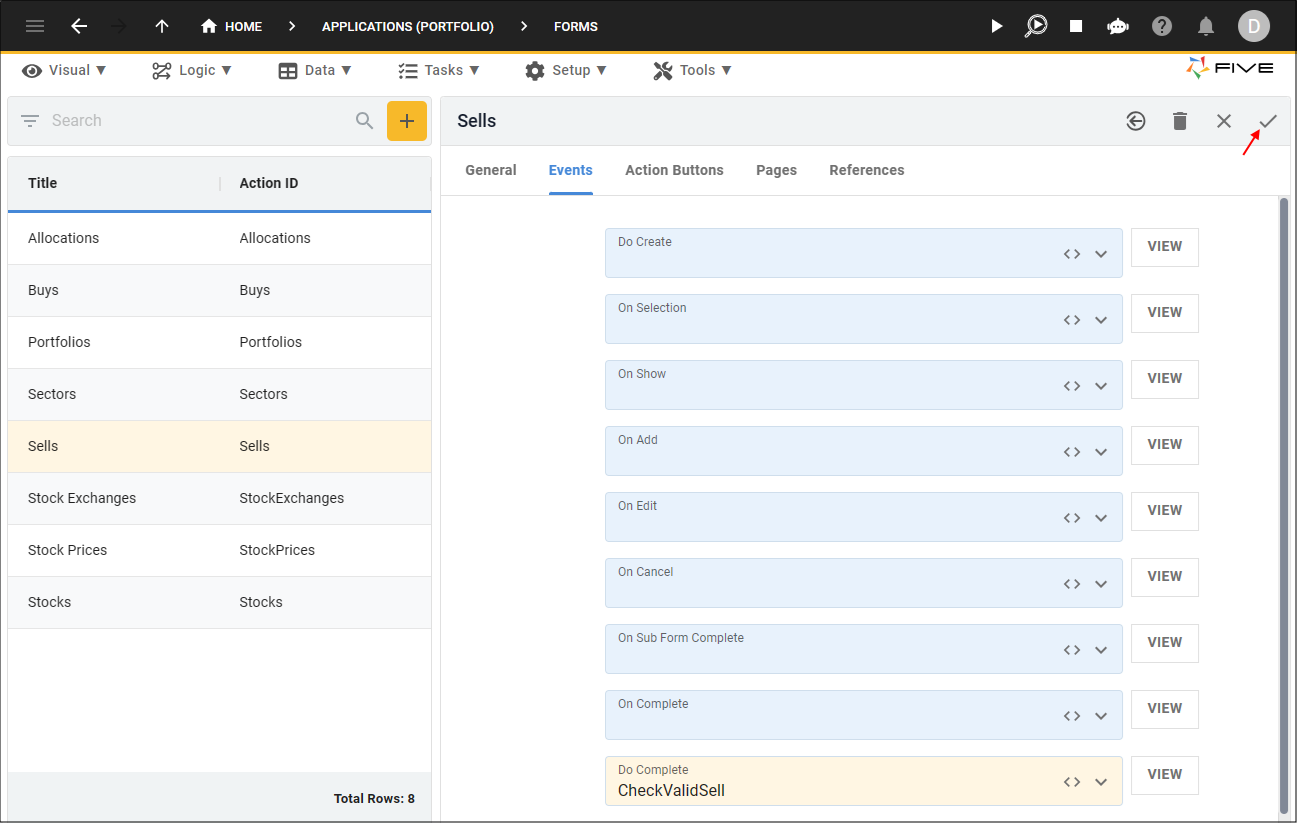Select the Allocations row in the list

[x=219, y=238]
